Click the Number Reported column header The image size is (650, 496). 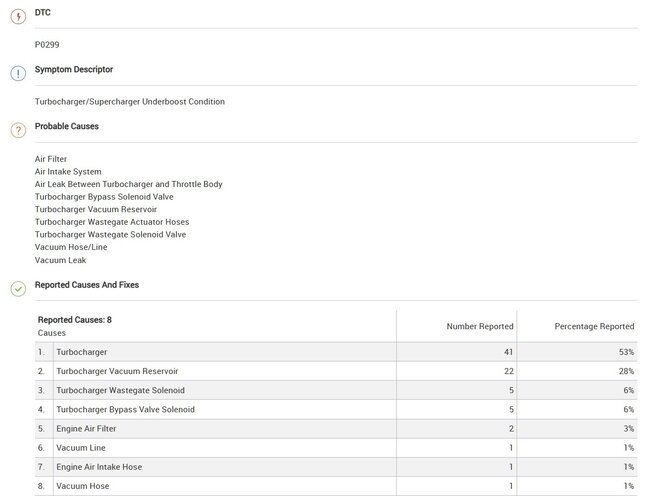click(480, 326)
